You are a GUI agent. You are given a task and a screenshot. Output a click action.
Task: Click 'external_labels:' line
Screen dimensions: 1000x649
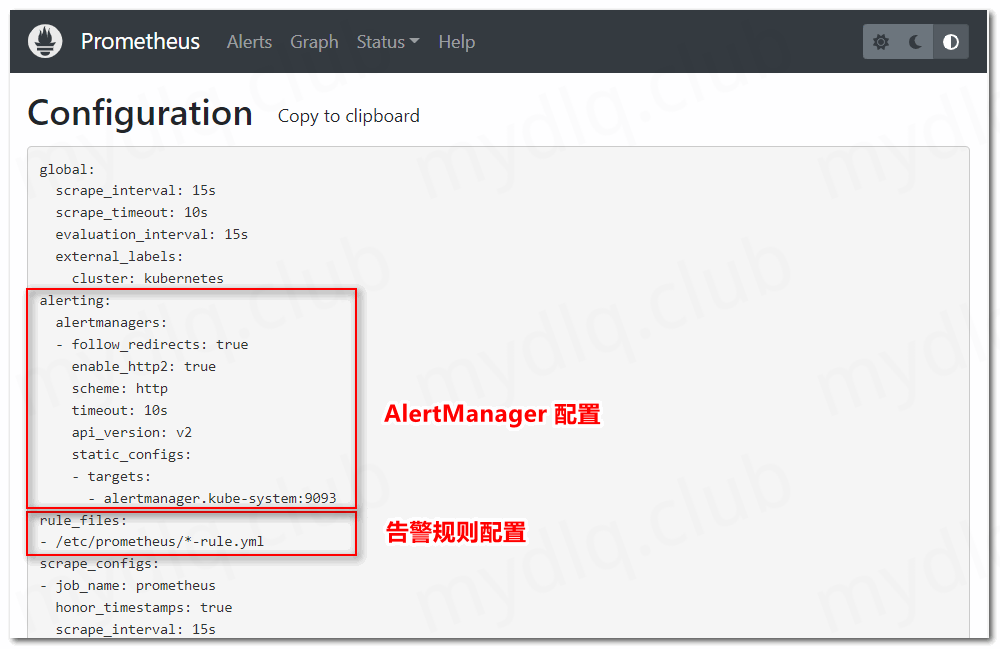click(119, 256)
